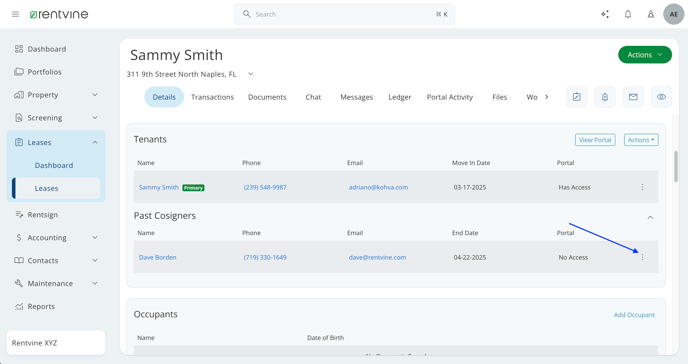Switch to the Transactions tab

pos(212,97)
